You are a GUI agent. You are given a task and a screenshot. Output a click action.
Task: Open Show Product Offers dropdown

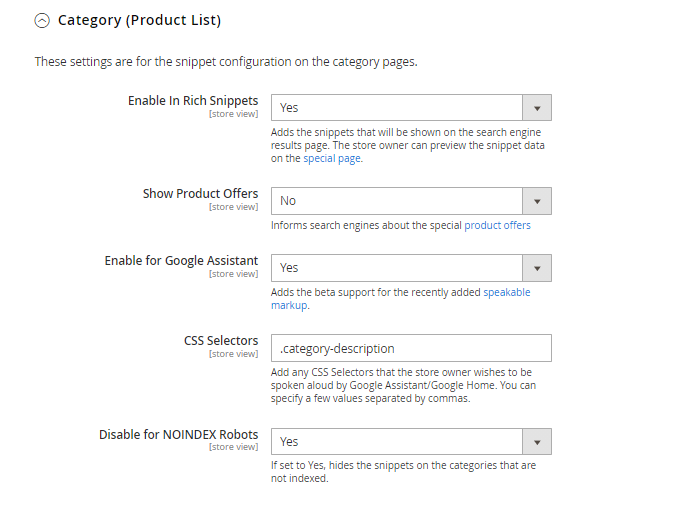pyautogui.click(x=398, y=201)
